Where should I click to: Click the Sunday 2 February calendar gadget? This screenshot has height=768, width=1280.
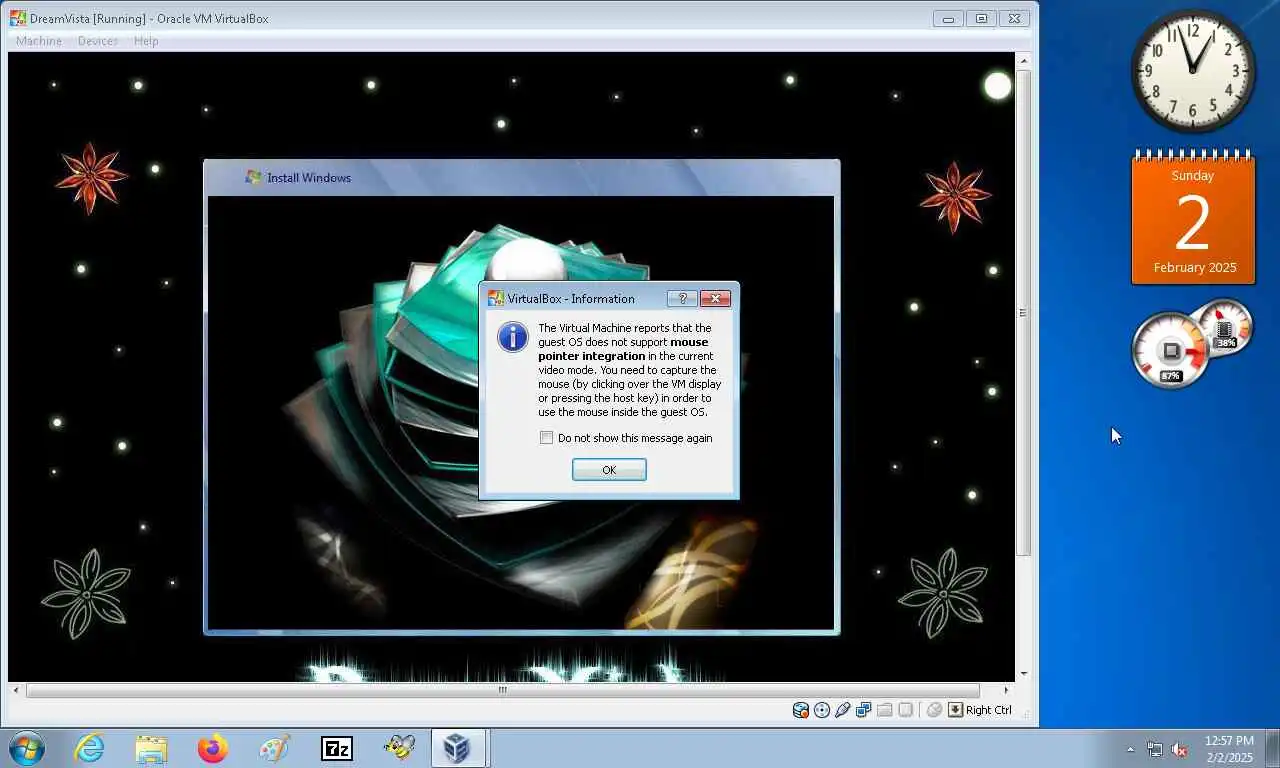[x=1193, y=217]
